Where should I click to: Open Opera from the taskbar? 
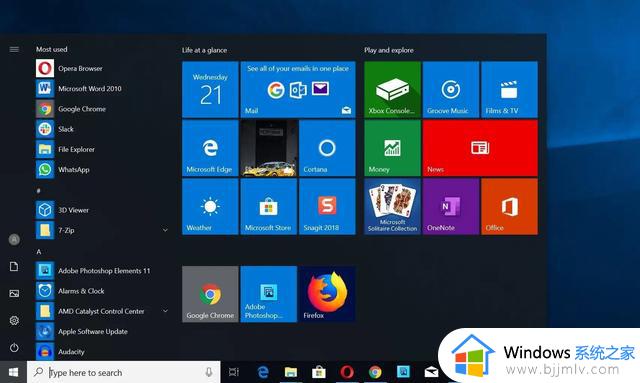[347, 372]
